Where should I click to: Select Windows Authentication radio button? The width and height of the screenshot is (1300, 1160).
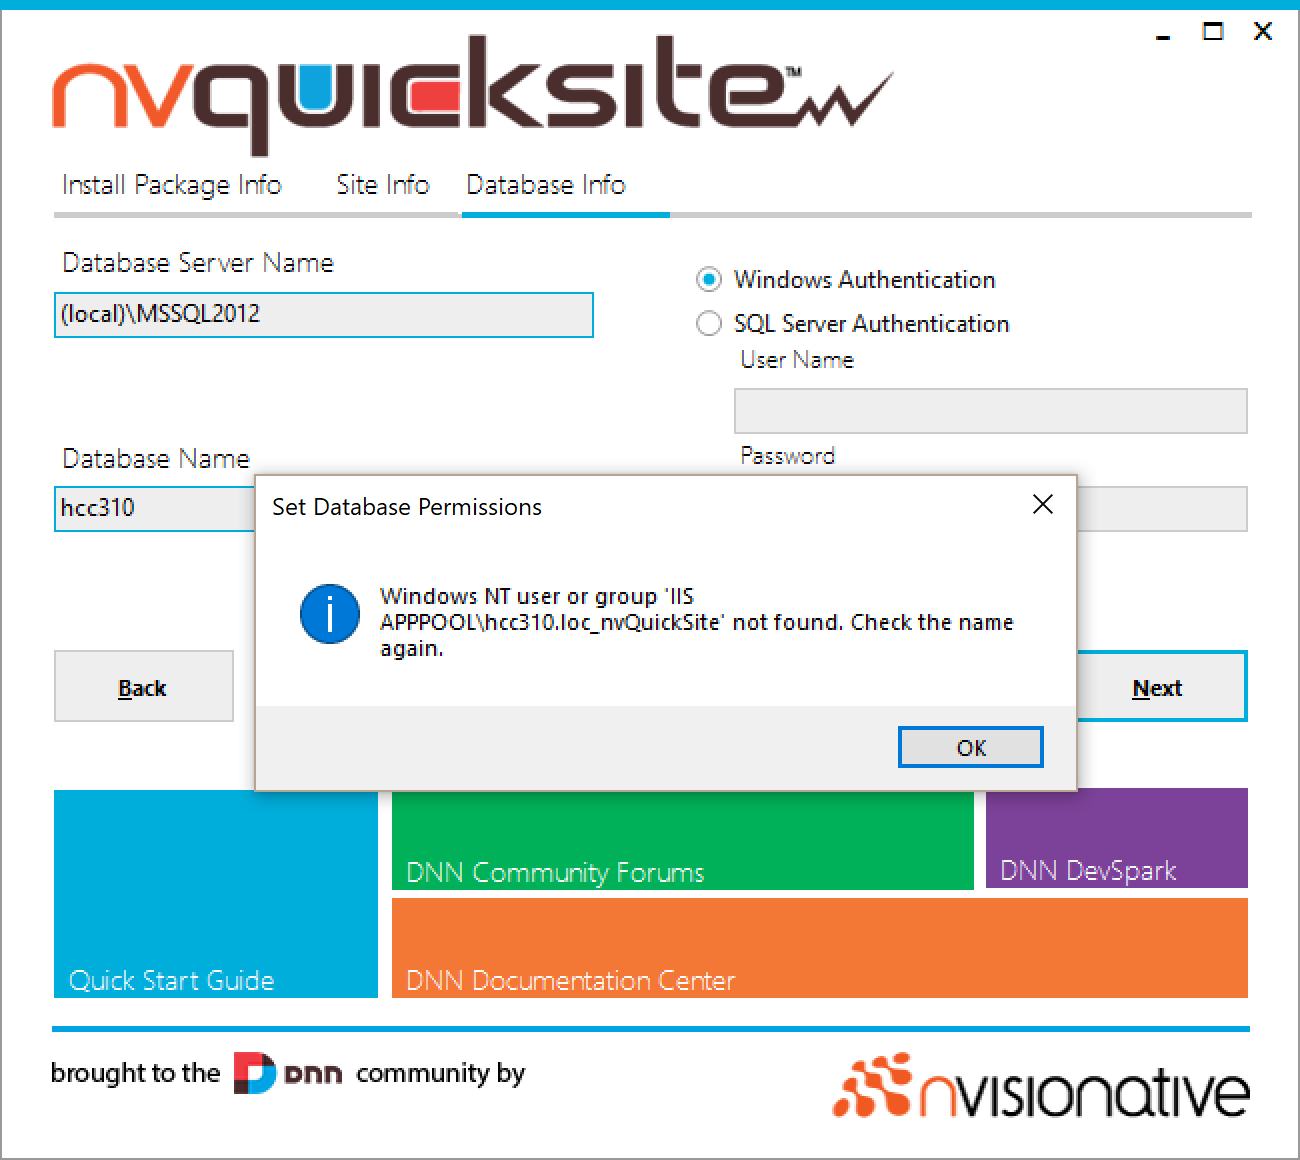click(x=709, y=280)
